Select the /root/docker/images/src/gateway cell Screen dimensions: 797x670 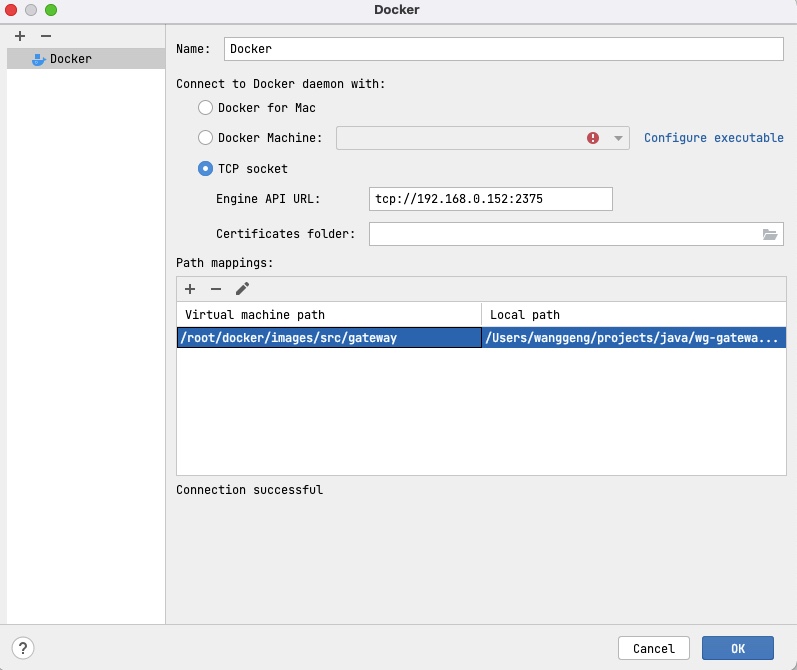pos(329,338)
